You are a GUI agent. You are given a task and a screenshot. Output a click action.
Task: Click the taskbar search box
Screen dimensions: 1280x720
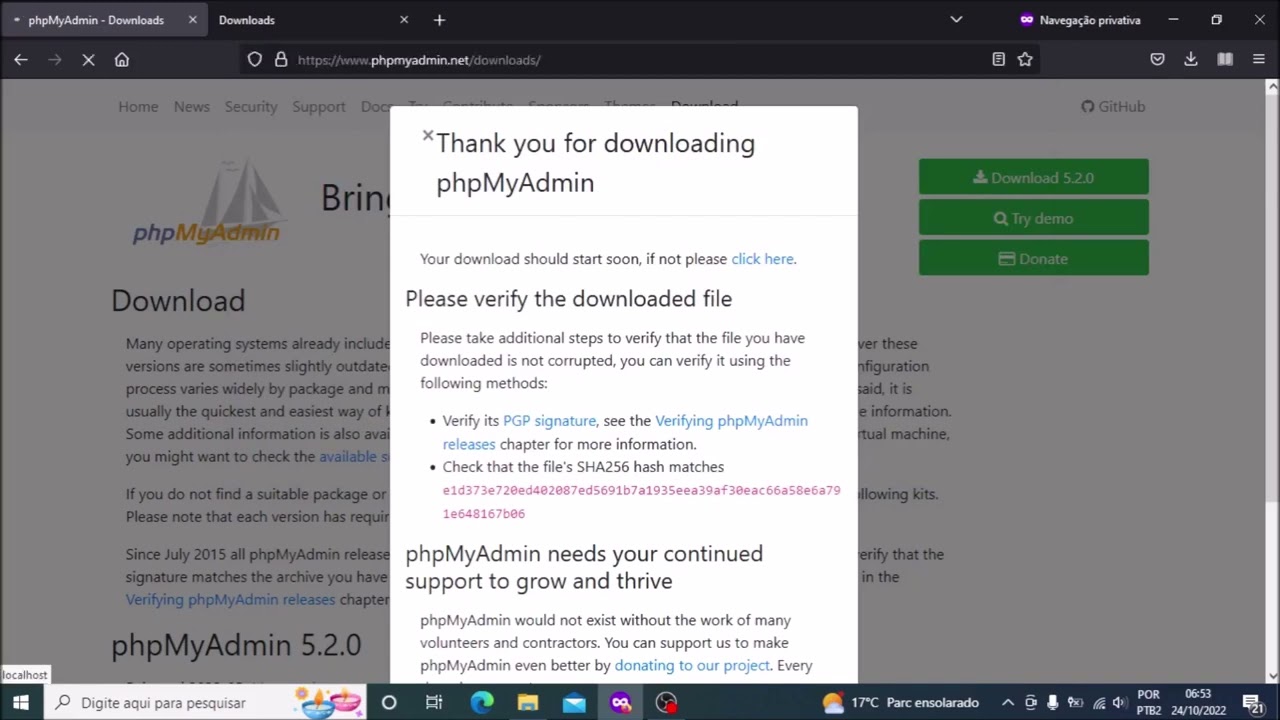pyautogui.click(x=205, y=703)
